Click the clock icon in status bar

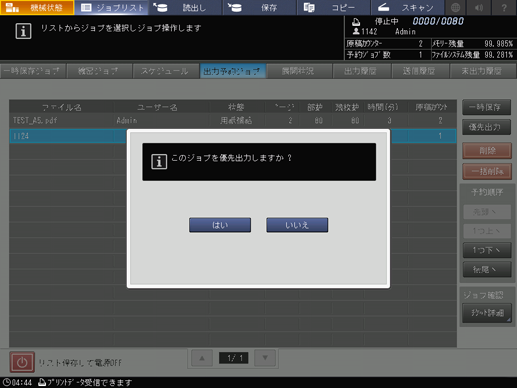point(7,382)
